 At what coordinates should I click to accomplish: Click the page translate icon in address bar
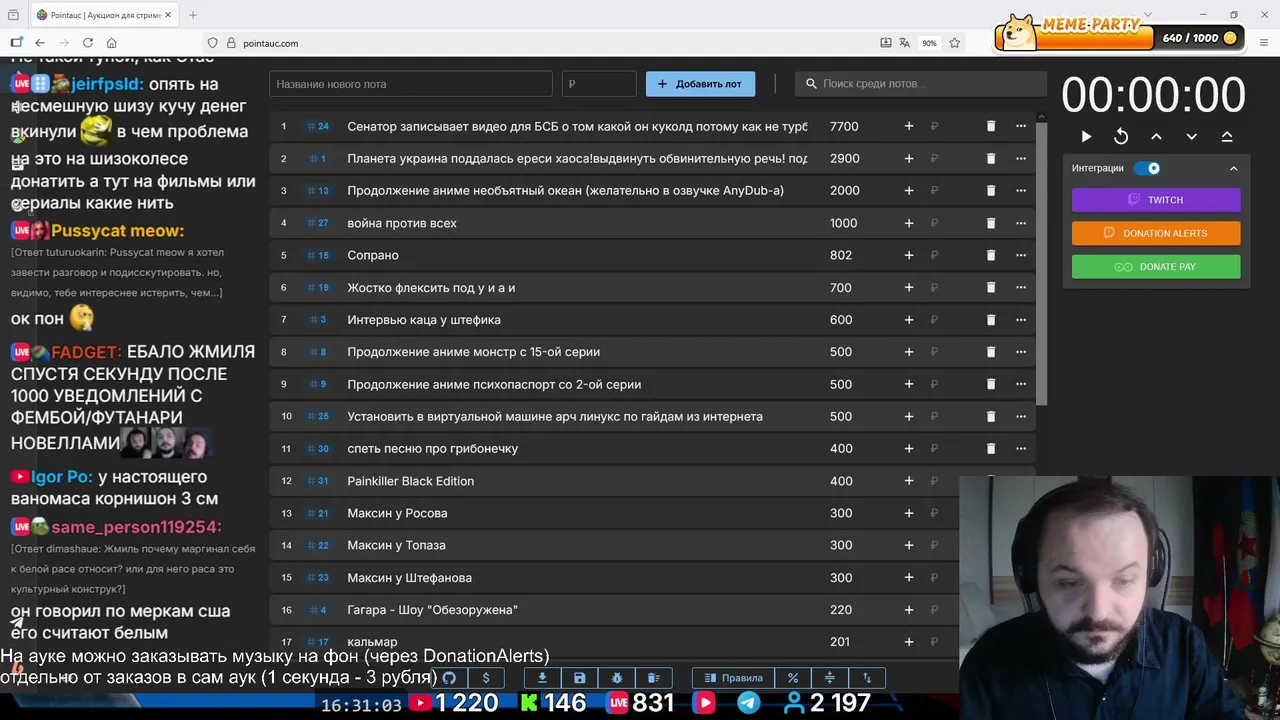point(905,43)
